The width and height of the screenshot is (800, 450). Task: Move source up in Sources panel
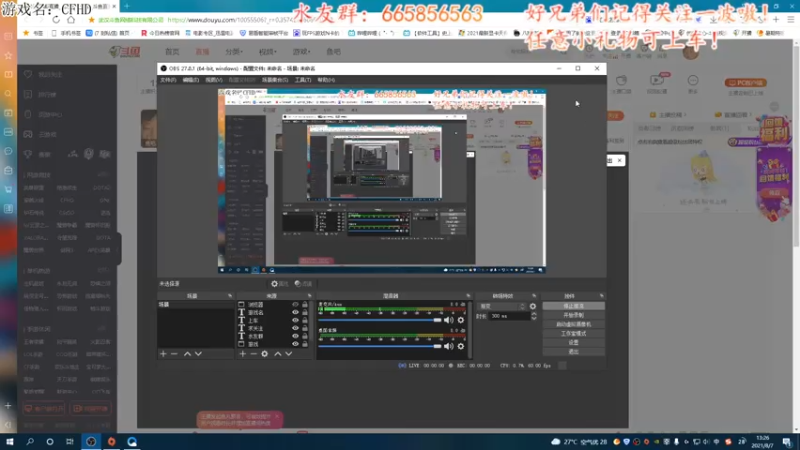tap(278, 354)
